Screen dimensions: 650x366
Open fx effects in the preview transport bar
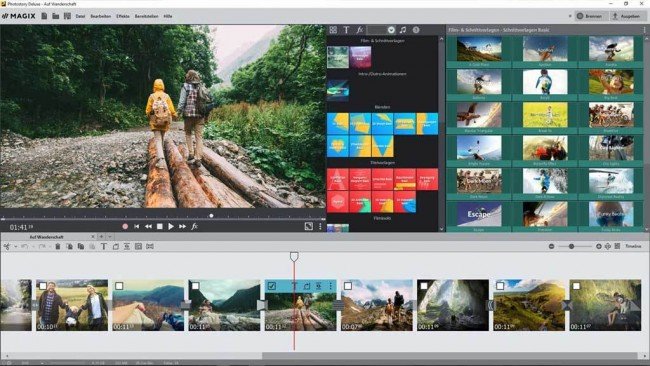pyautogui.click(x=194, y=227)
